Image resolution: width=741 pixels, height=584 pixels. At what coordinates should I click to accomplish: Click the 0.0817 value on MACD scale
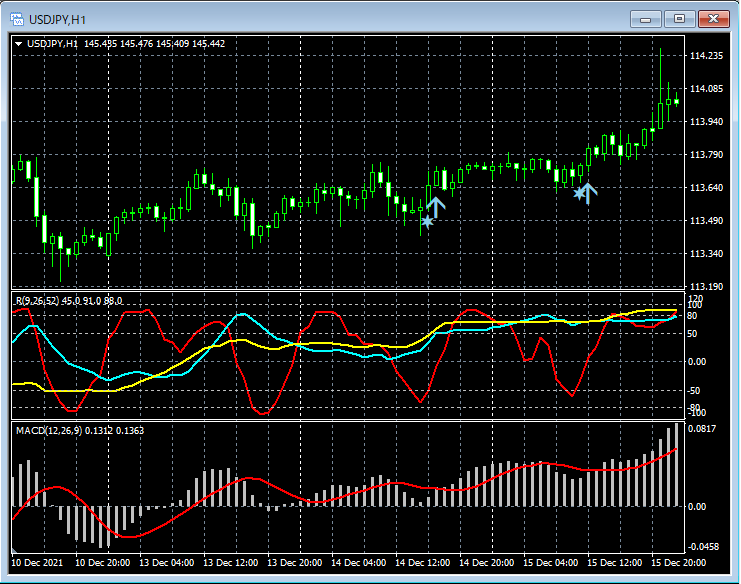702,429
